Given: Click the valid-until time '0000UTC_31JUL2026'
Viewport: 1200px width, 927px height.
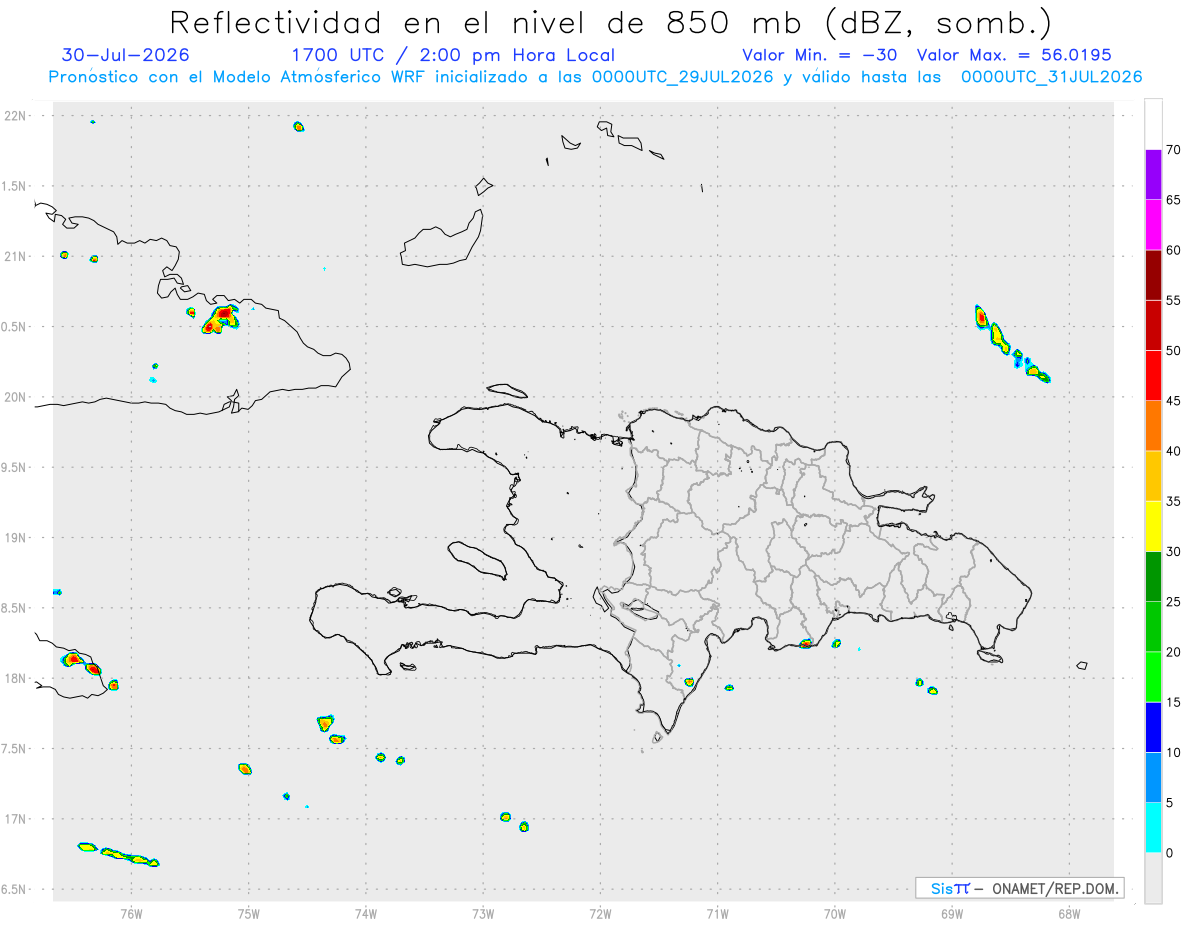Looking at the screenshot, I should point(1051,77).
